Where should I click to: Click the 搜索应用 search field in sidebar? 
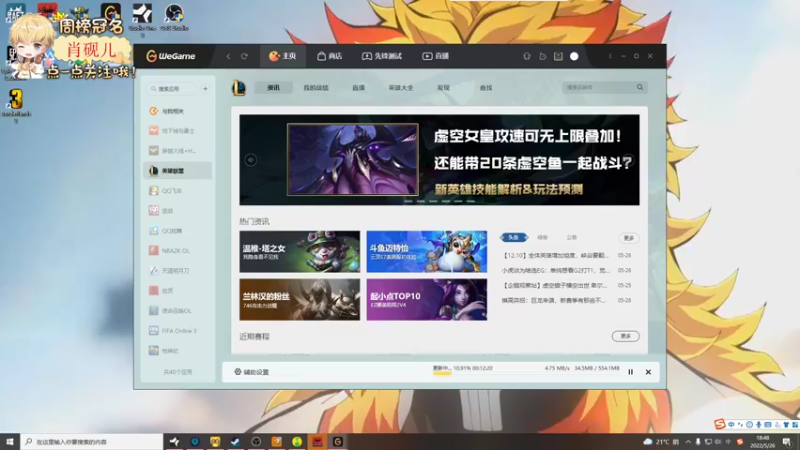(x=172, y=89)
